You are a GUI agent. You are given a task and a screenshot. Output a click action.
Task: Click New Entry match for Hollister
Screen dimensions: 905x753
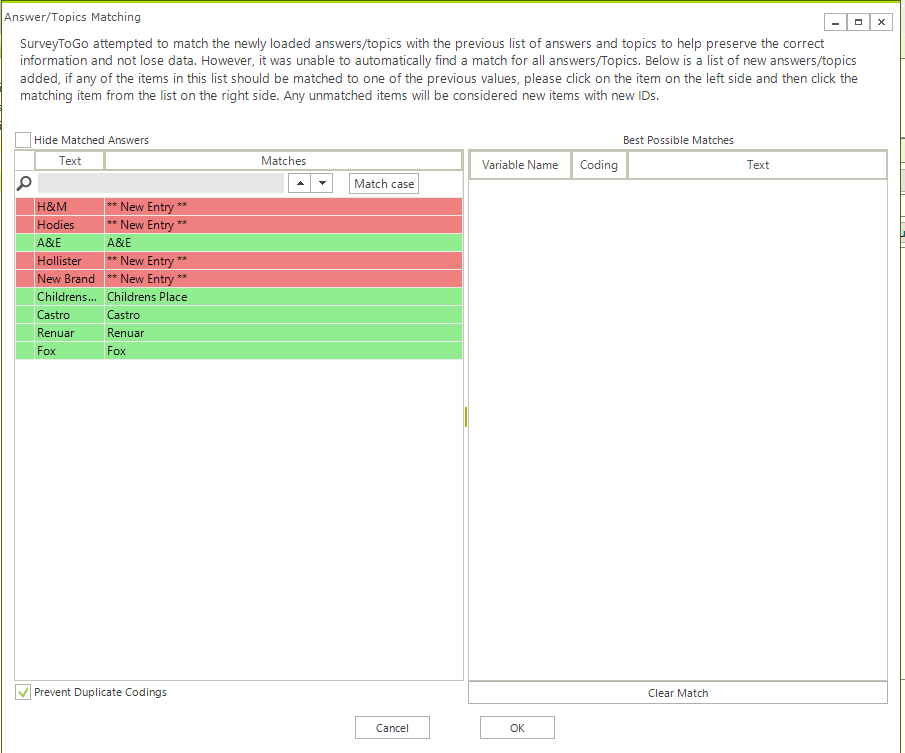(283, 261)
